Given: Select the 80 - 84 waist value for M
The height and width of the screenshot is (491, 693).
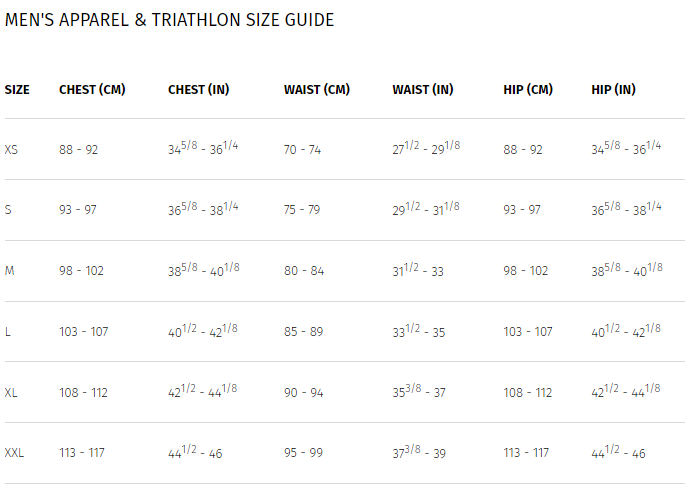Looking at the screenshot, I should coord(304,270).
